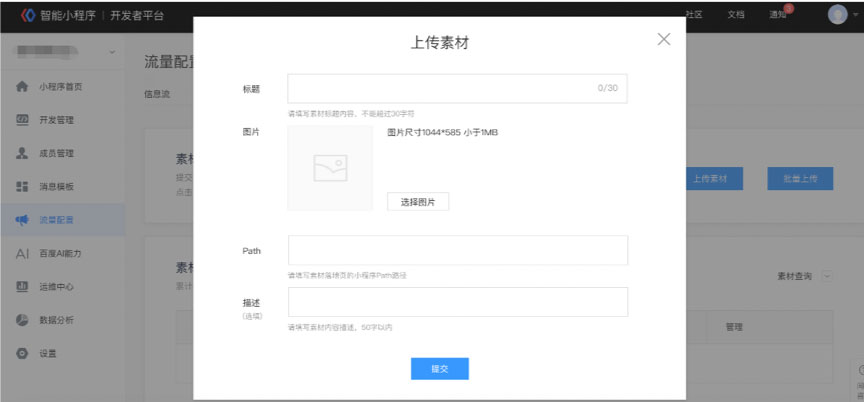864x402 pixels.
Task: Open 设置 via the gear icon
Action: click(22, 354)
